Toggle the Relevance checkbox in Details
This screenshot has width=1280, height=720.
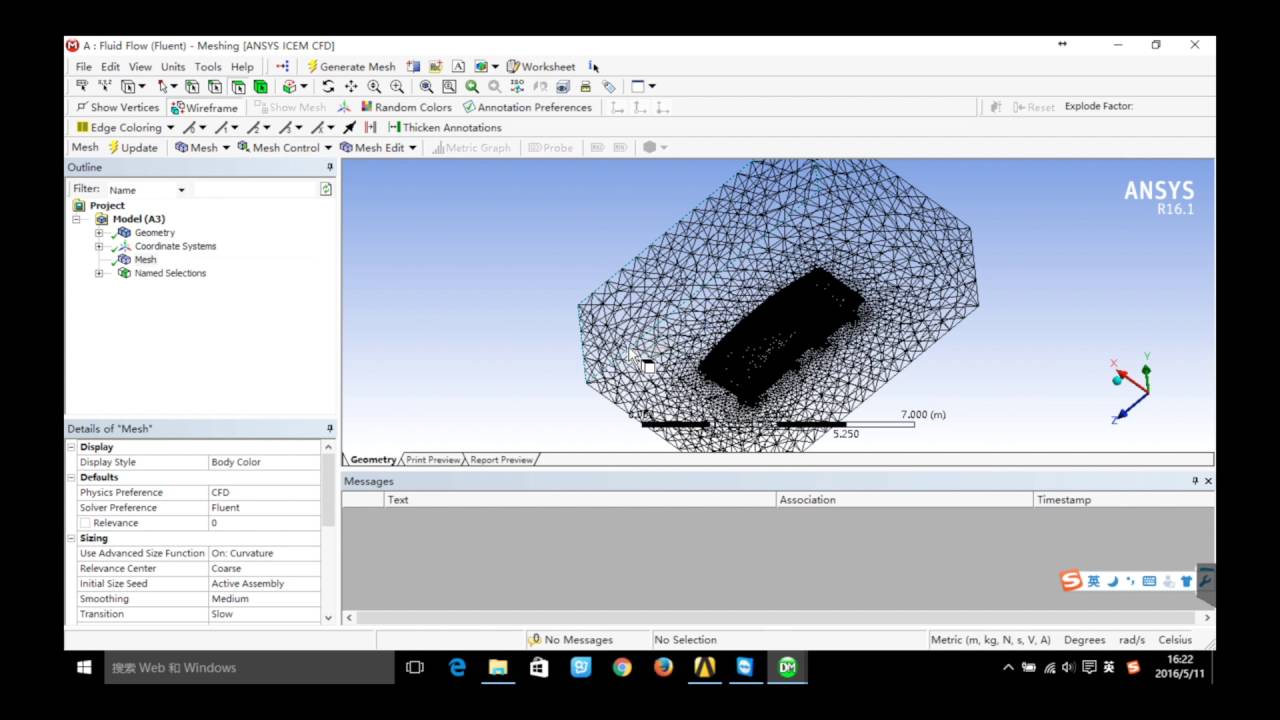(x=85, y=523)
